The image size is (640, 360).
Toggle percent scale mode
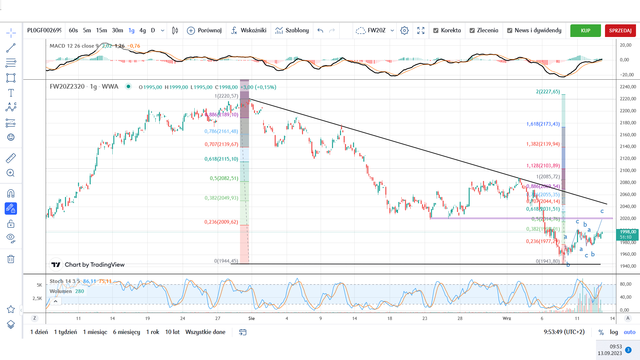pos(601,332)
